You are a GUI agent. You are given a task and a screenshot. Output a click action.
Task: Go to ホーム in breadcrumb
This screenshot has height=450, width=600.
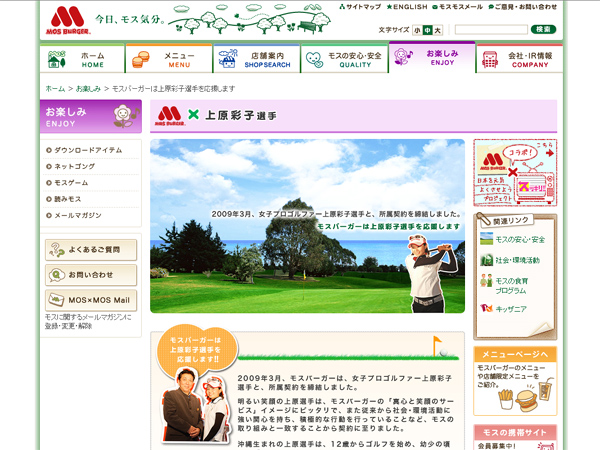[55, 89]
